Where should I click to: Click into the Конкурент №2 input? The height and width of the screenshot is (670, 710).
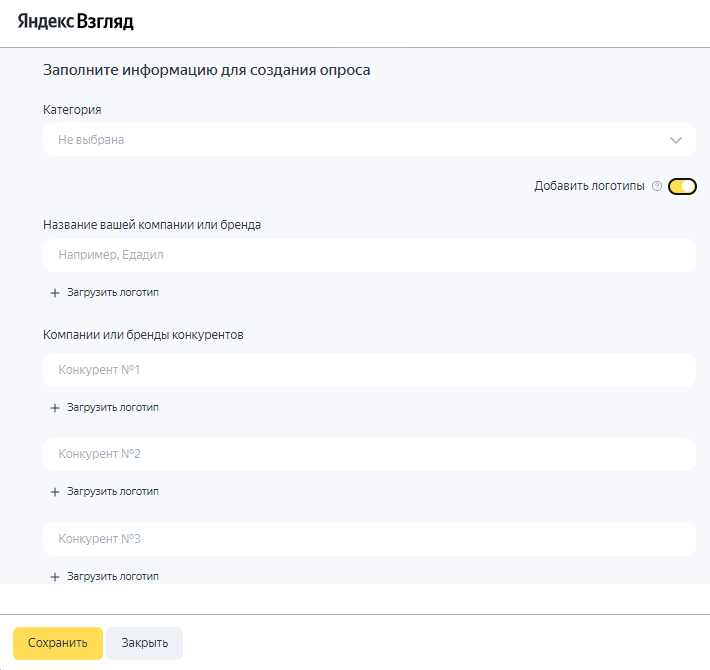click(x=368, y=454)
